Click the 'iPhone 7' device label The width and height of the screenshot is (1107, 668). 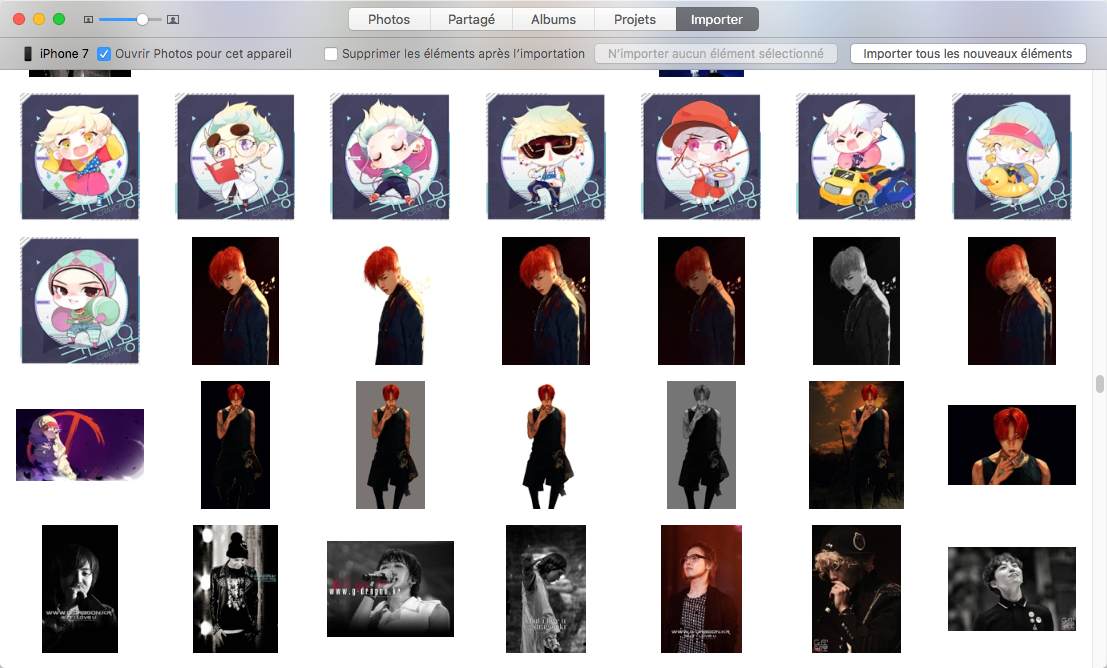pos(64,54)
